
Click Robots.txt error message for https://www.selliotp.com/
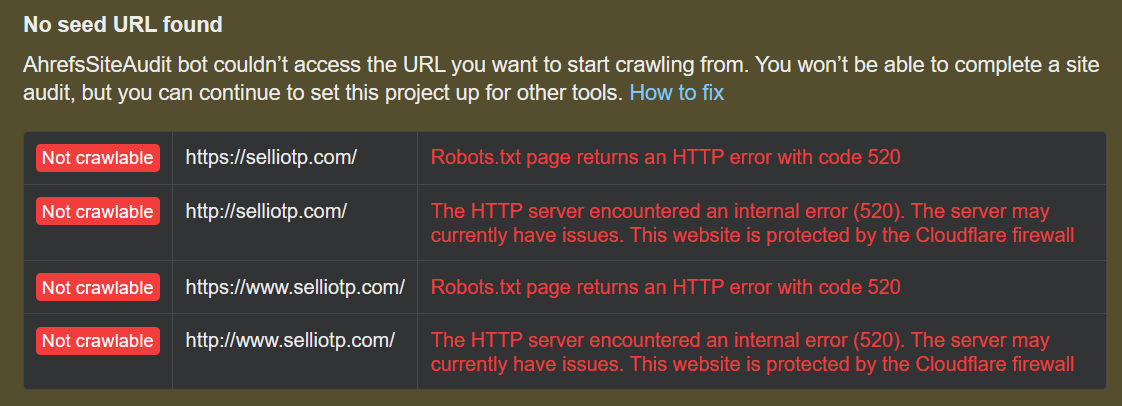tap(665, 288)
